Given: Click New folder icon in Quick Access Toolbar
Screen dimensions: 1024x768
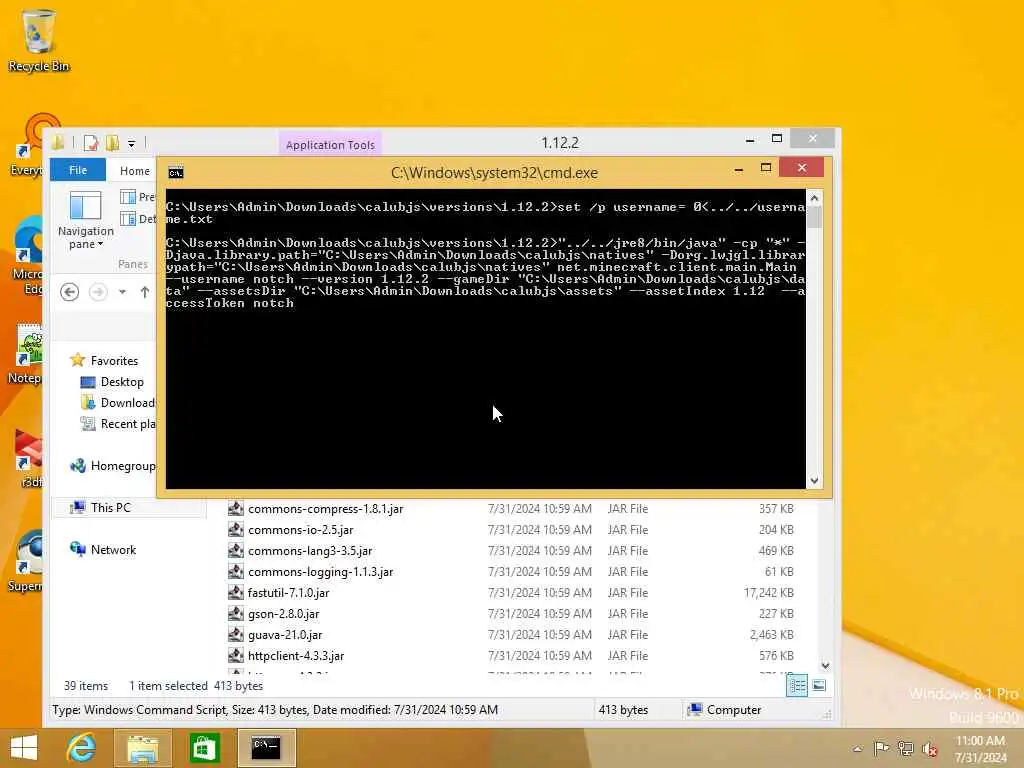Looking at the screenshot, I should (112, 142).
